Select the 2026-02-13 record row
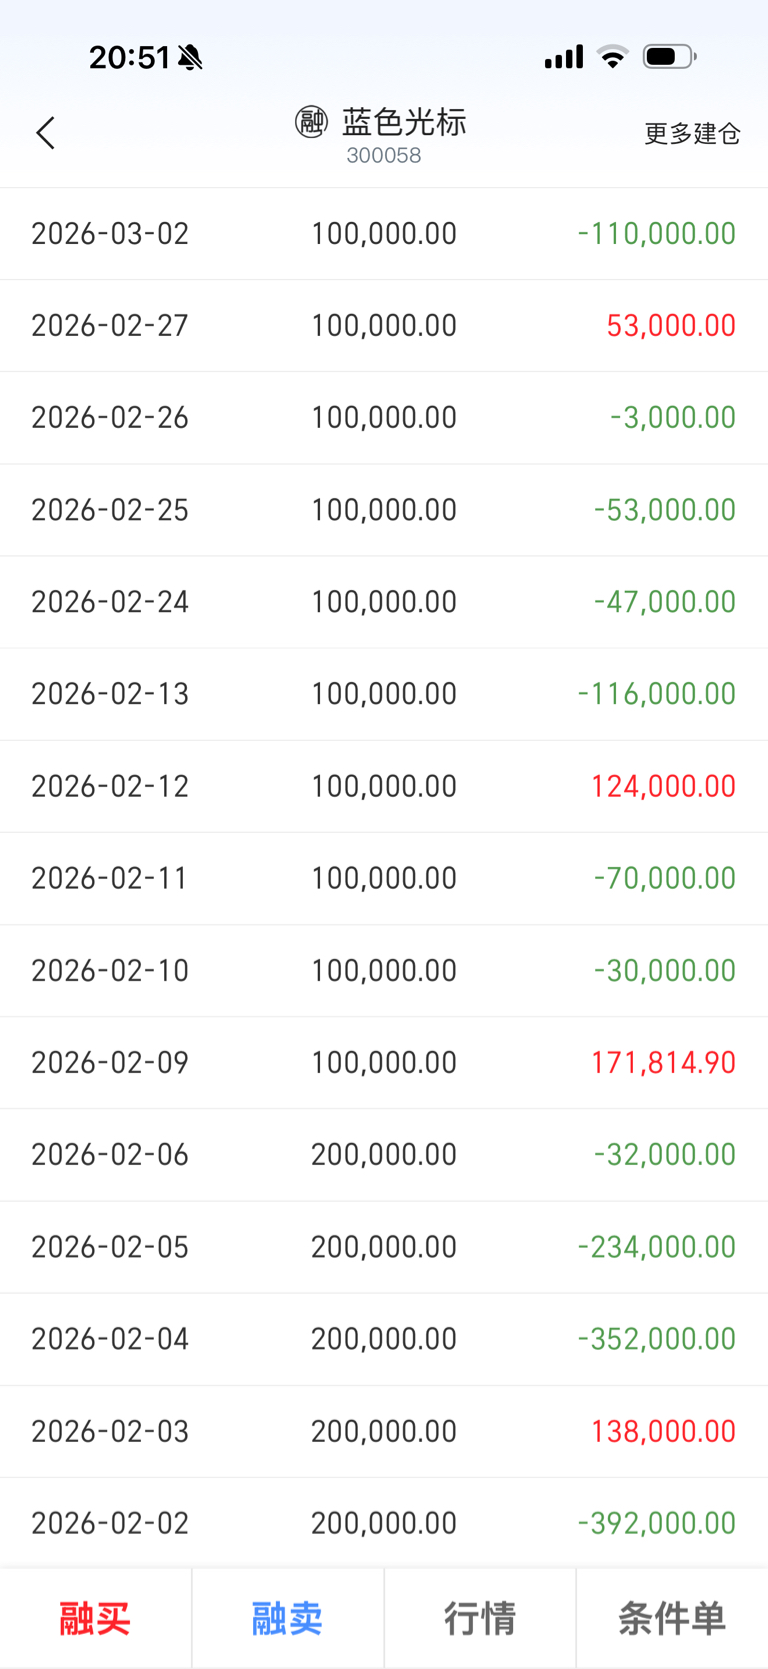The width and height of the screenshot is (768, 1669). tap(384, 694)
